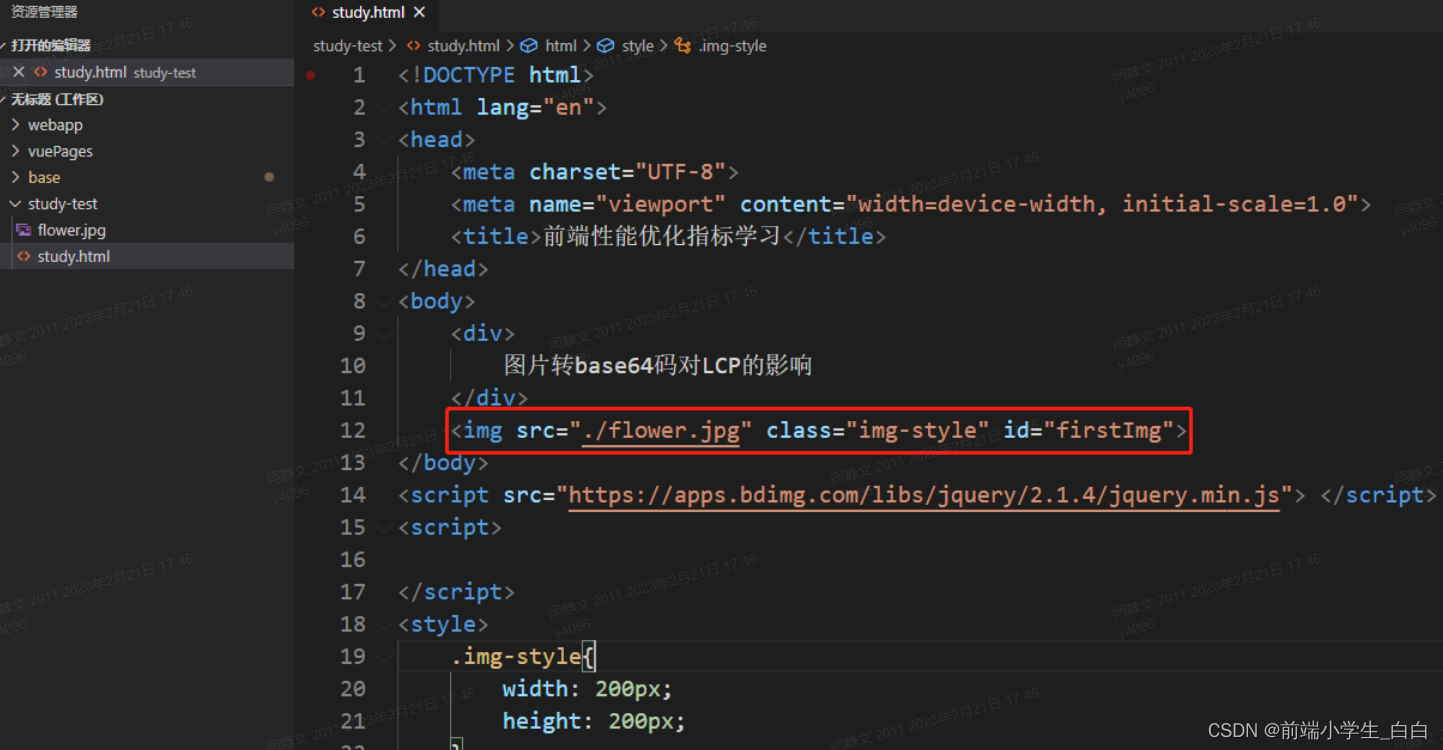Screen dimensions: 1443x750
Task: Open flower.jpg in the explorer
Action: [x=147, y=230]
